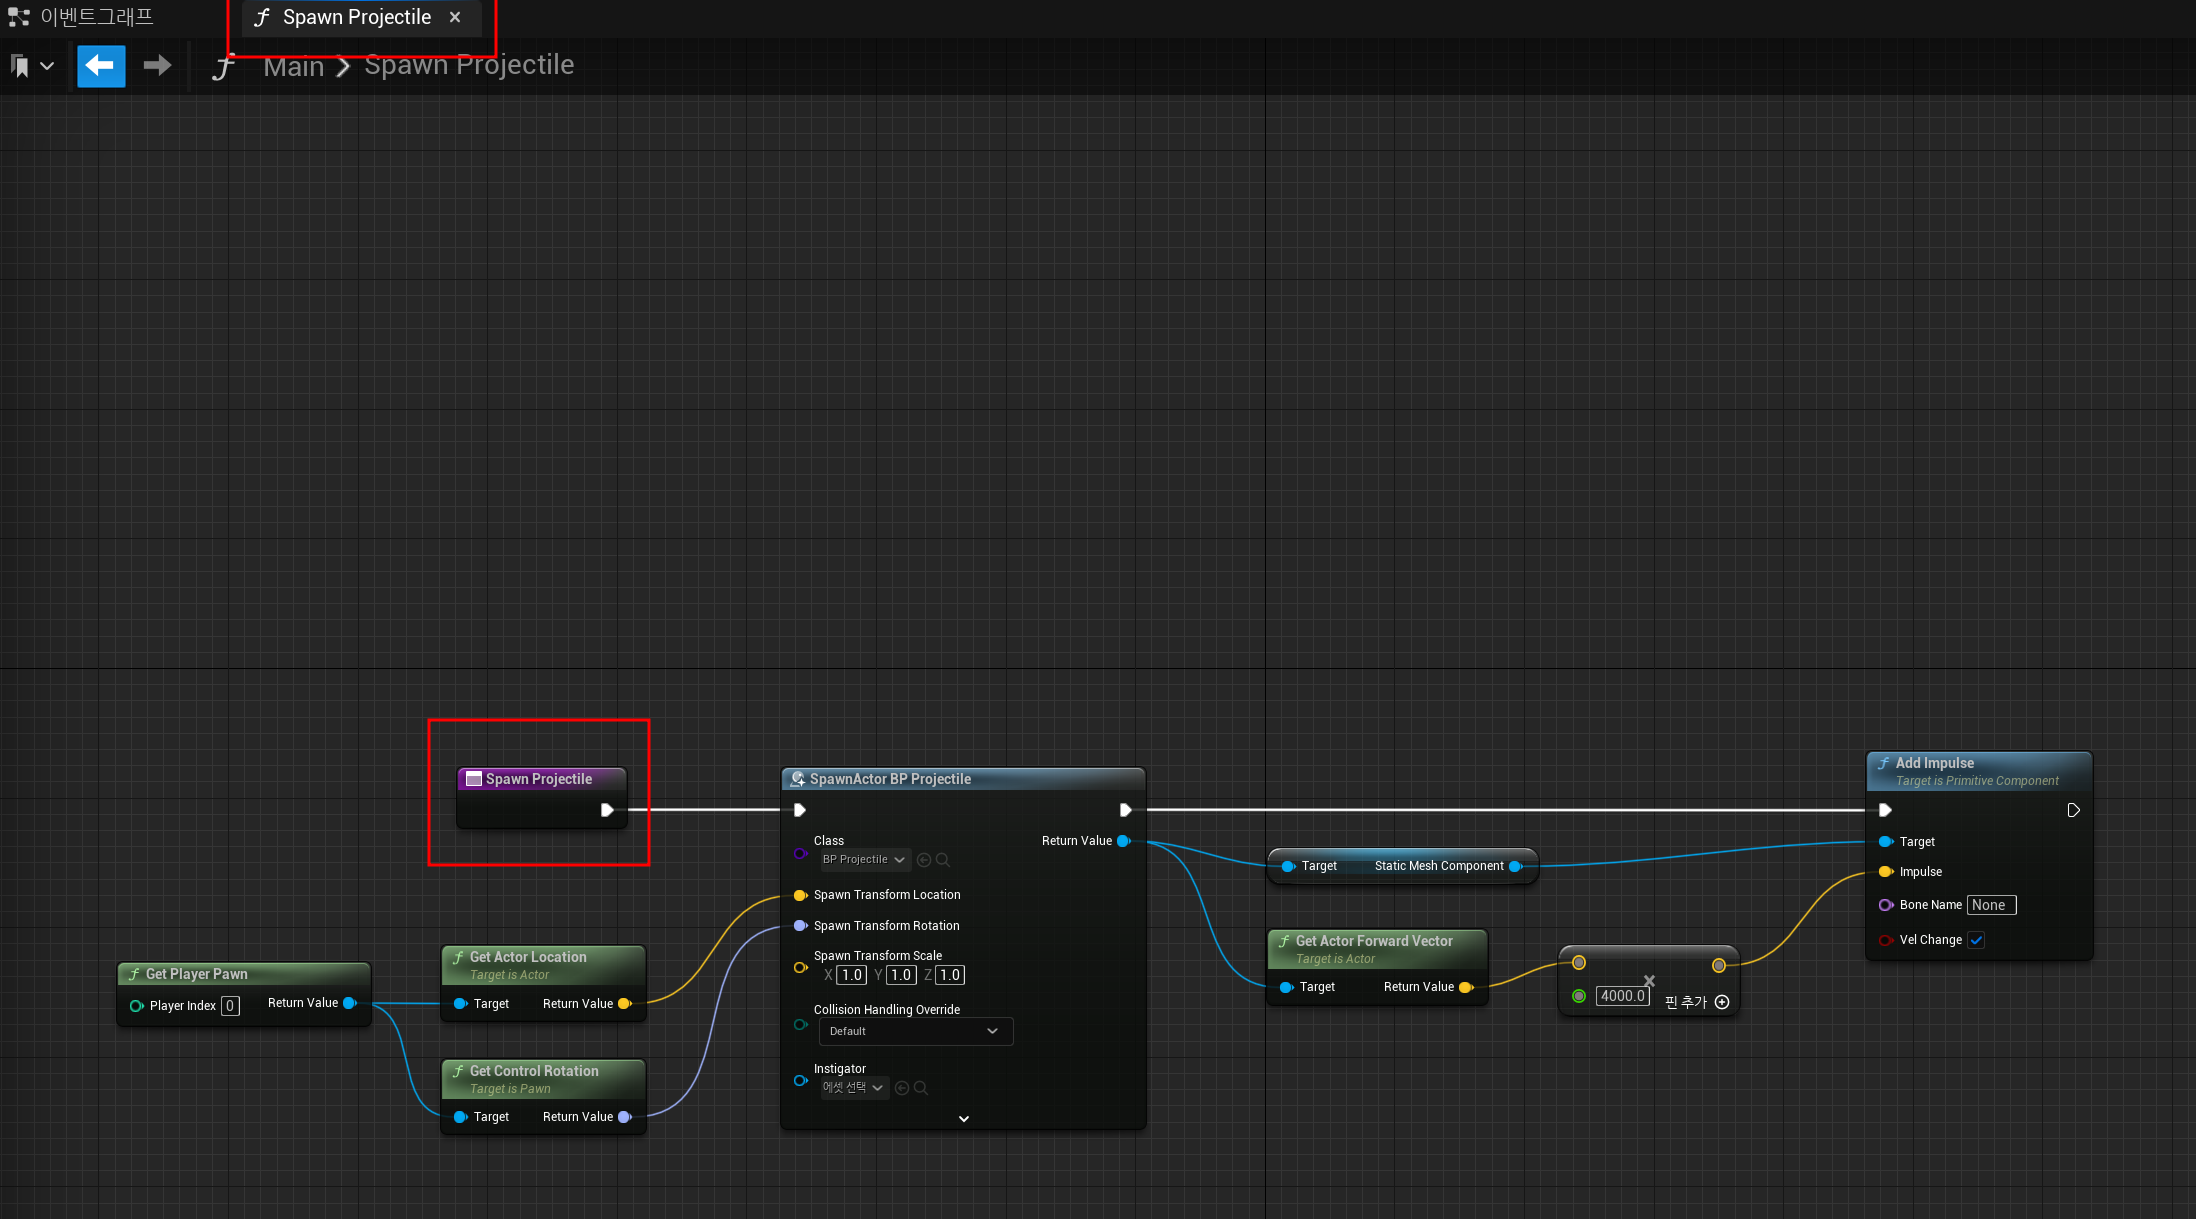Screen dimensions: 2196x1219
Task: Click SpawnActor node output execution pin
Action: coord(1125,810)
